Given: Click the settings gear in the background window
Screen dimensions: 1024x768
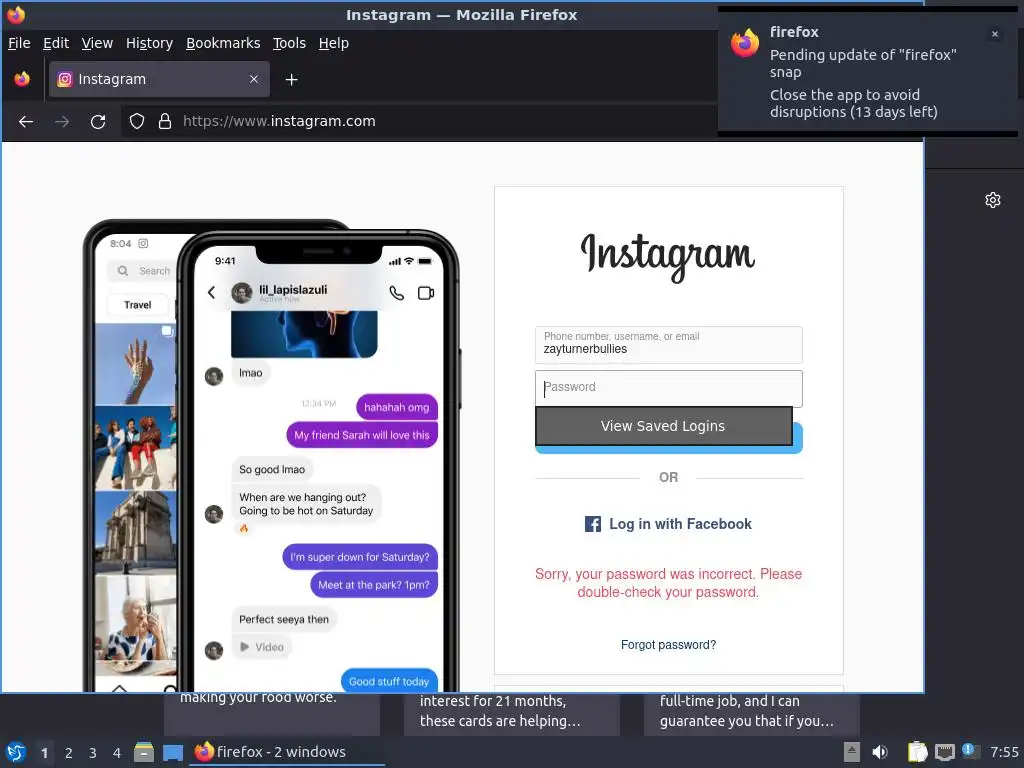Looking at the screenshot, I should pos(993,200).
